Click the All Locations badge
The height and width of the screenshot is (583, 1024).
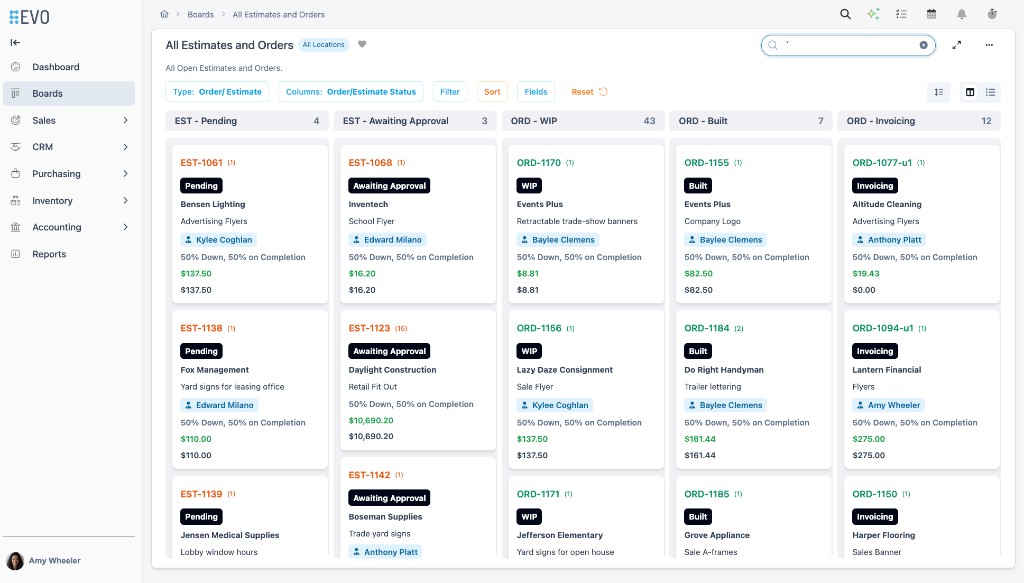323,44
